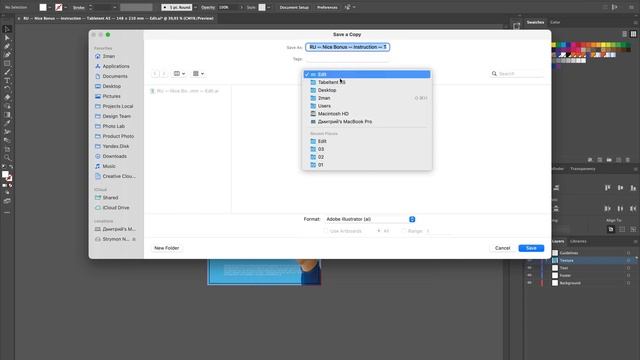Show swatches in grid thumbnail view
The width and height of the screenshot is (640, 360).
point(633,34)
